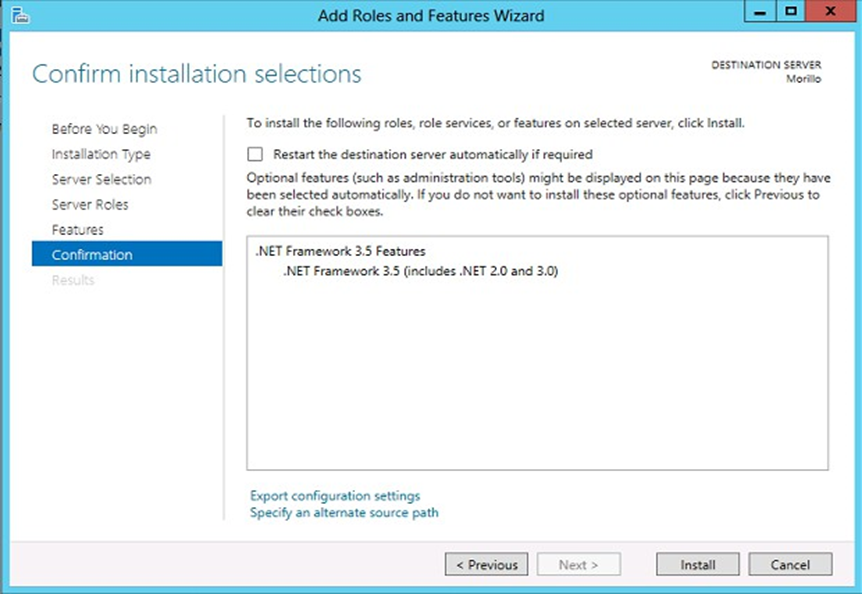Click Specify an alternate source path
862x594 pixels.
[344, 512]
